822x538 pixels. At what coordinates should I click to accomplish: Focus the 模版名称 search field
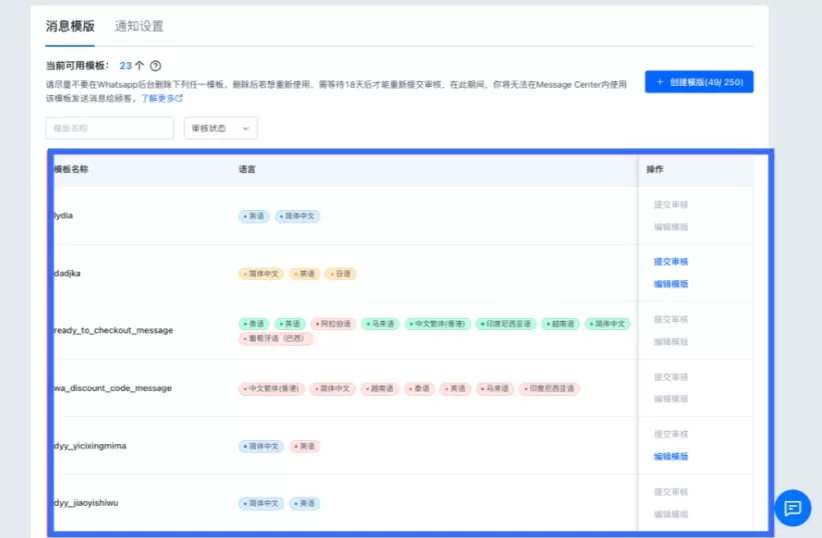click(x=110, y=128)
